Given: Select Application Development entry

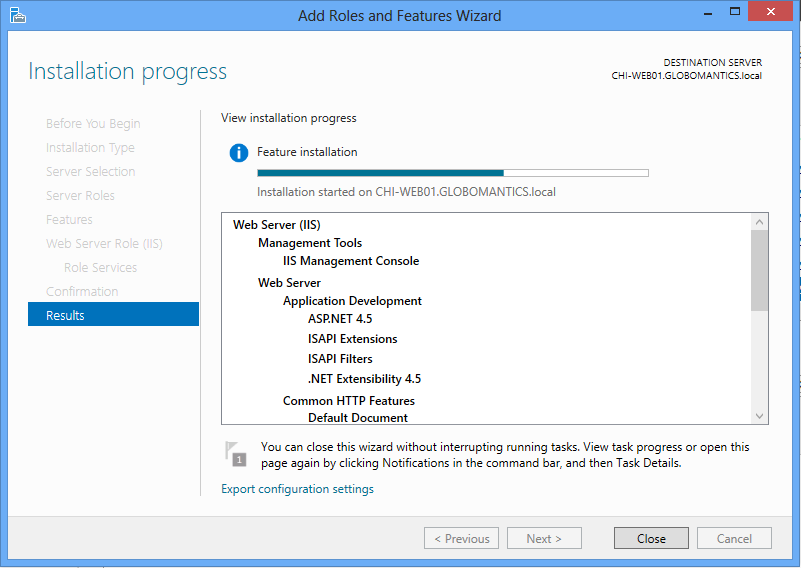Looking at the screenshot, I should click(x=352, y=301).
